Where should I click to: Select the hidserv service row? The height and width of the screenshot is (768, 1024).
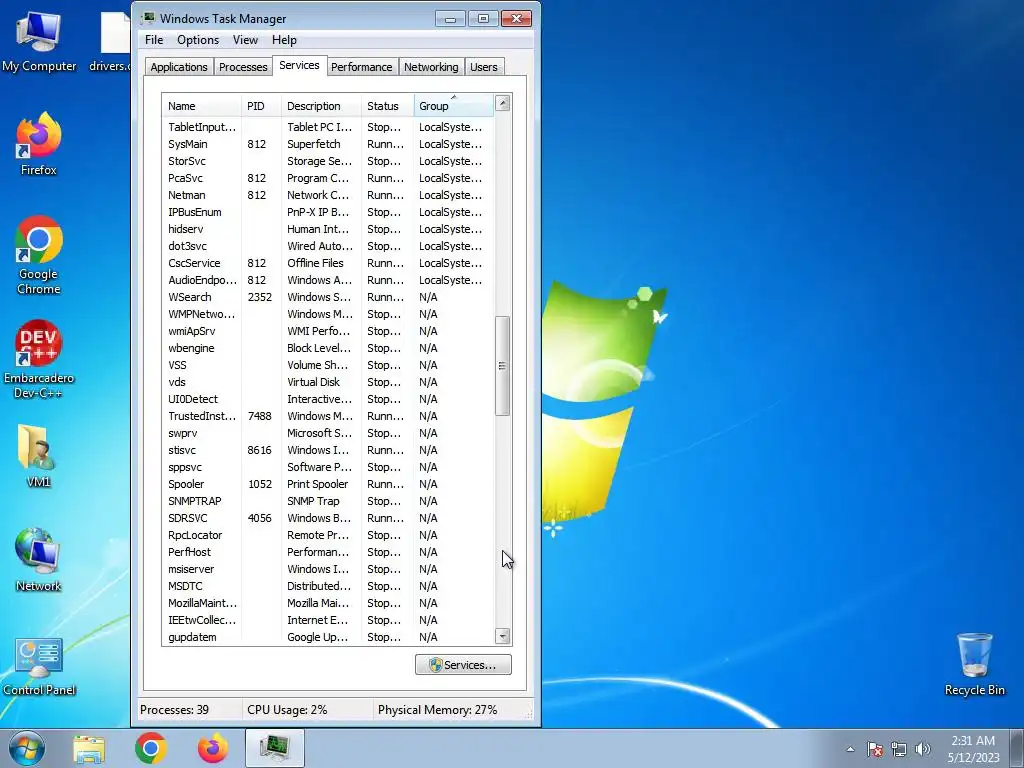pyautogui.click(x=328, y=229)
